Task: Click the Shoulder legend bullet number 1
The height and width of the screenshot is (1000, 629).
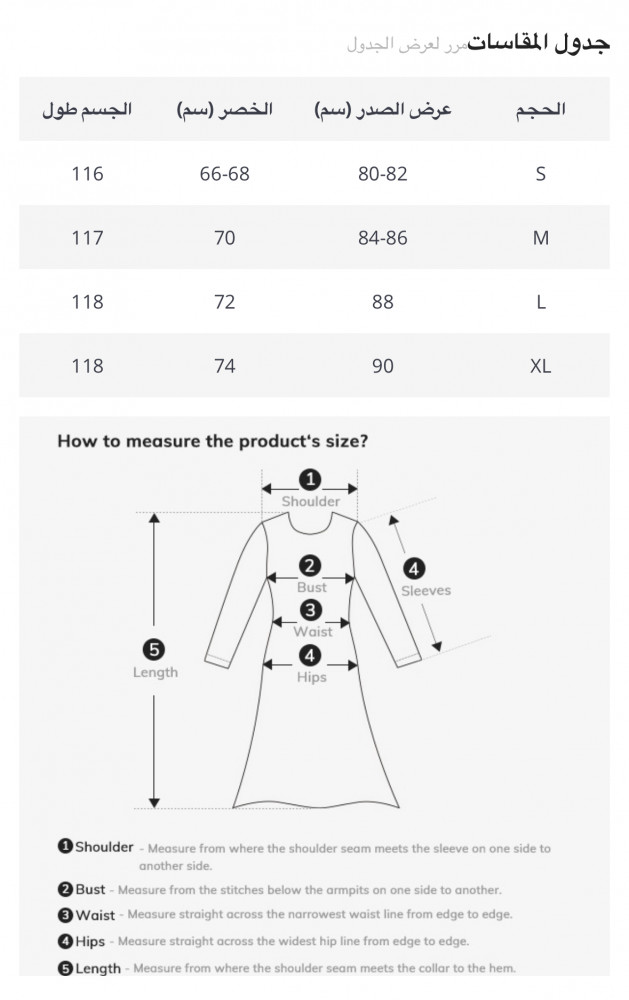Action: [x=65, y=846]
